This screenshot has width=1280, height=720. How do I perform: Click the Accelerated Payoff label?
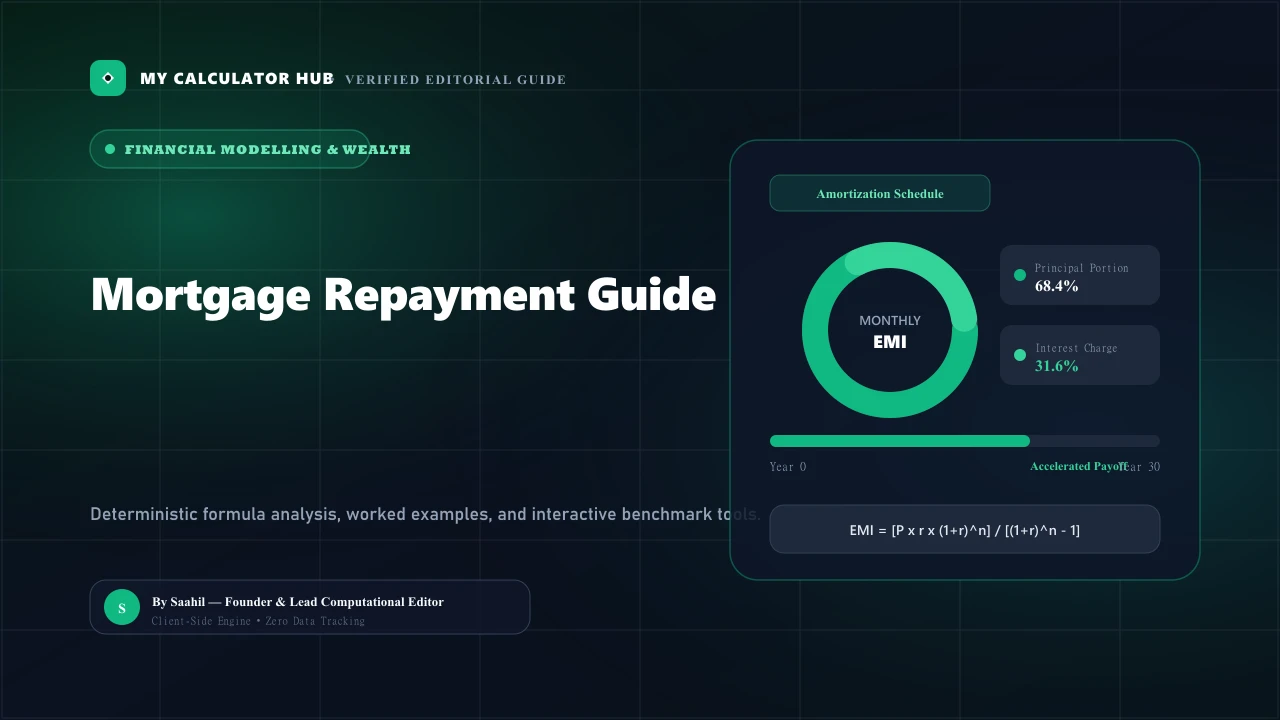(1079, 467)
